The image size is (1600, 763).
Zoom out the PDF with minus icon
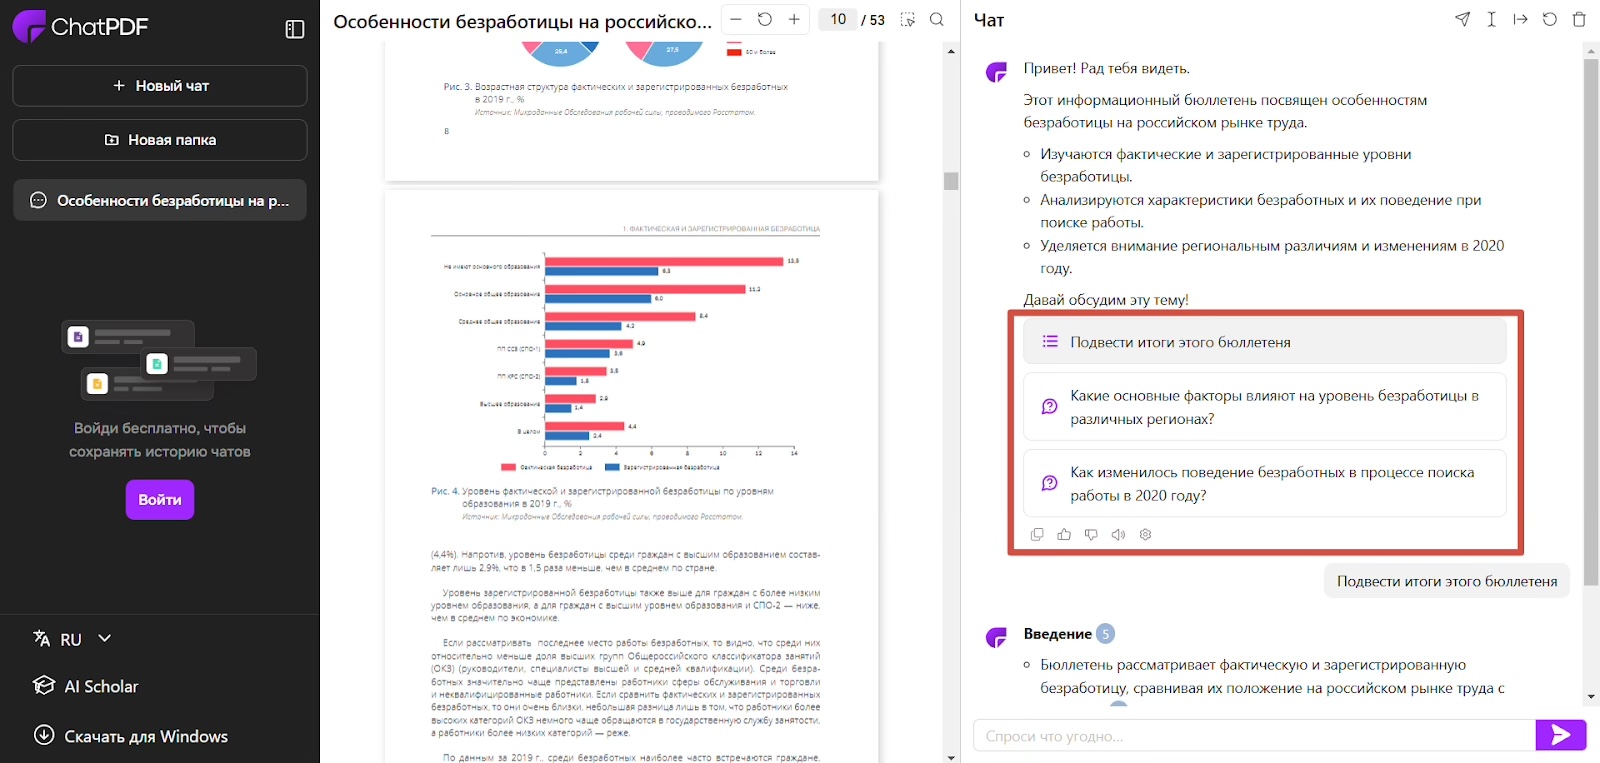[x=736, y=19]
